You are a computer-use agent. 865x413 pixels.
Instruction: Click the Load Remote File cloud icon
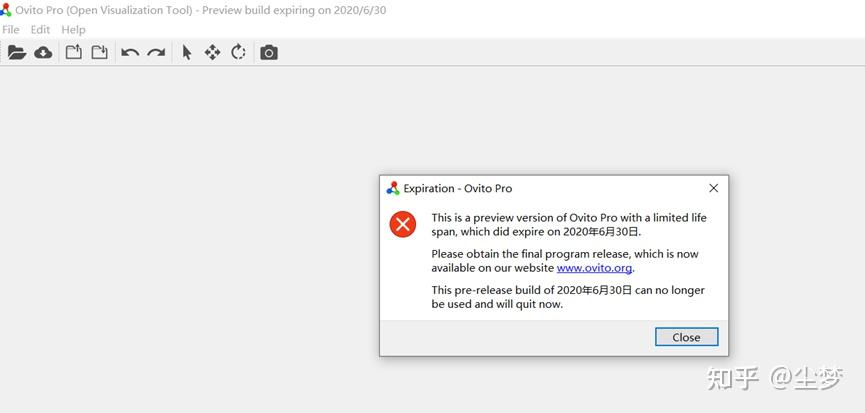[x=43, y=52]
